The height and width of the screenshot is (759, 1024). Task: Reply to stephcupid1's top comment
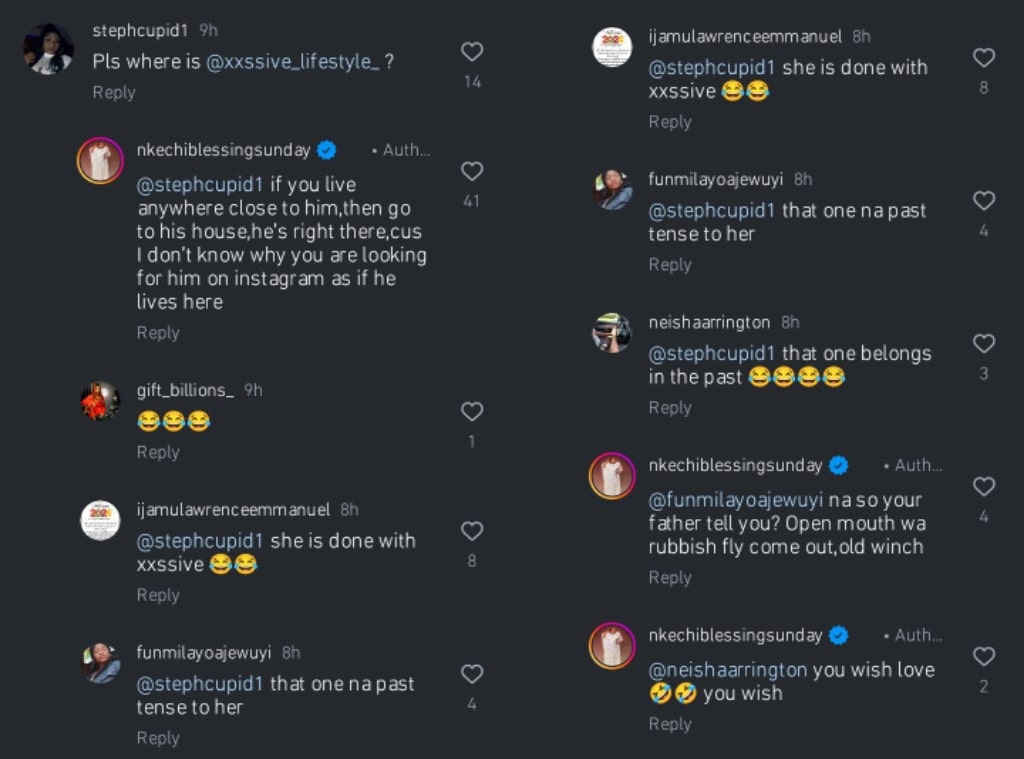point(114,92)
